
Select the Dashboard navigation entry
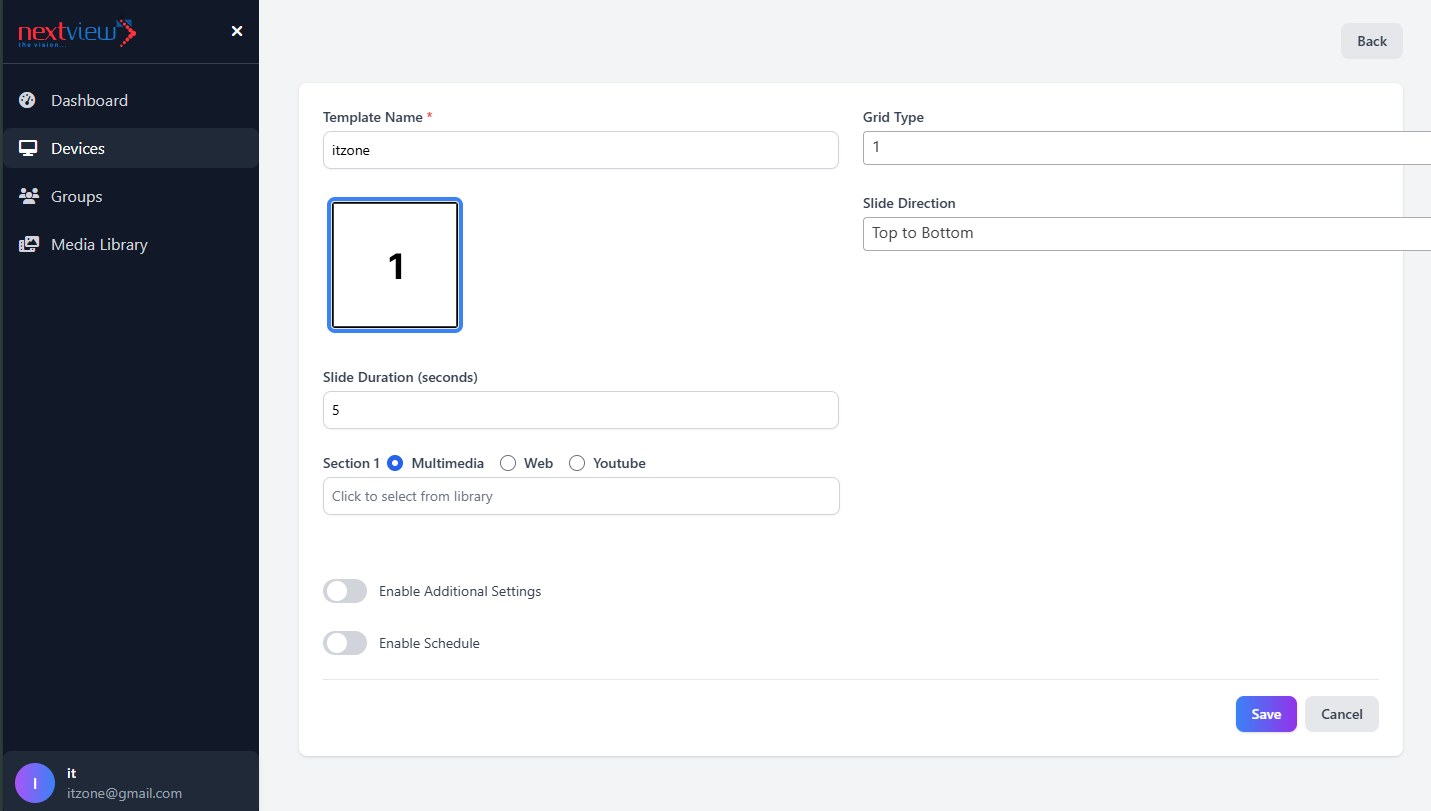[x=89, y=99]
